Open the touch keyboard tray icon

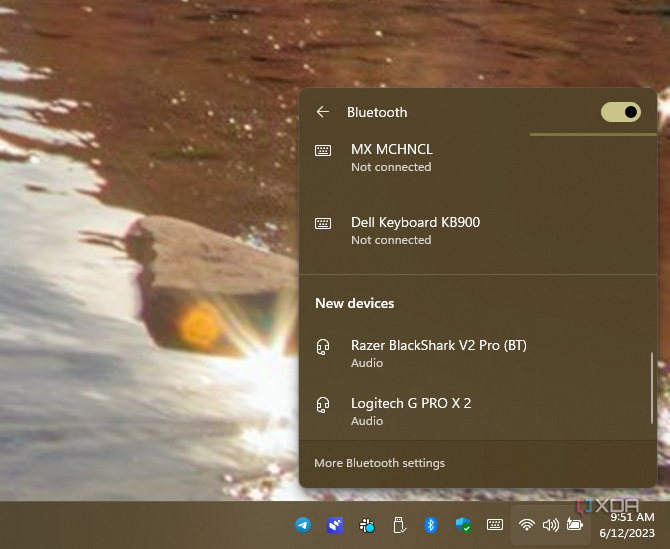pos(495,525)
